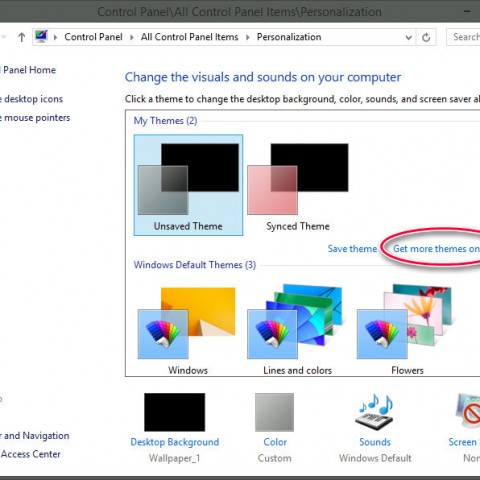Open the address bar history dropdown
The image size is (480, 480).
(409, 37)
